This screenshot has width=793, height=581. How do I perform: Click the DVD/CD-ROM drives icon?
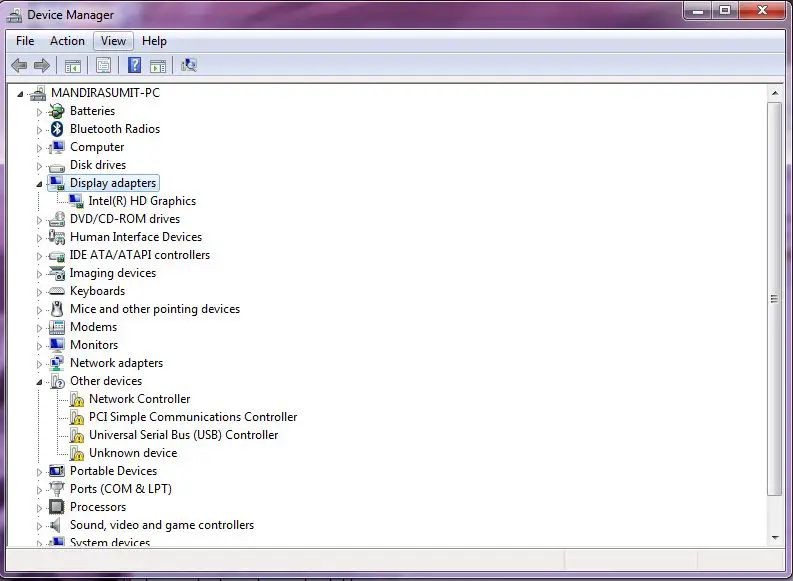(57, 219)
